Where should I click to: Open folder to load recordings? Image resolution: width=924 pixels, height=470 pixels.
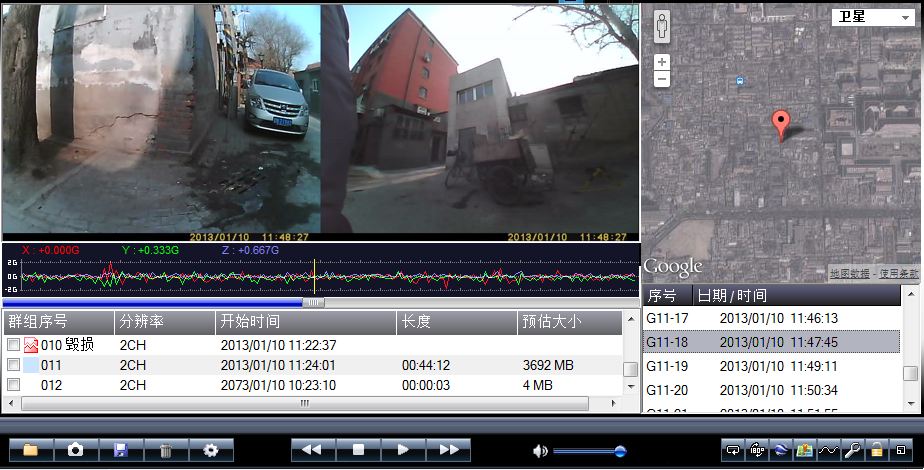click(30, 450)
